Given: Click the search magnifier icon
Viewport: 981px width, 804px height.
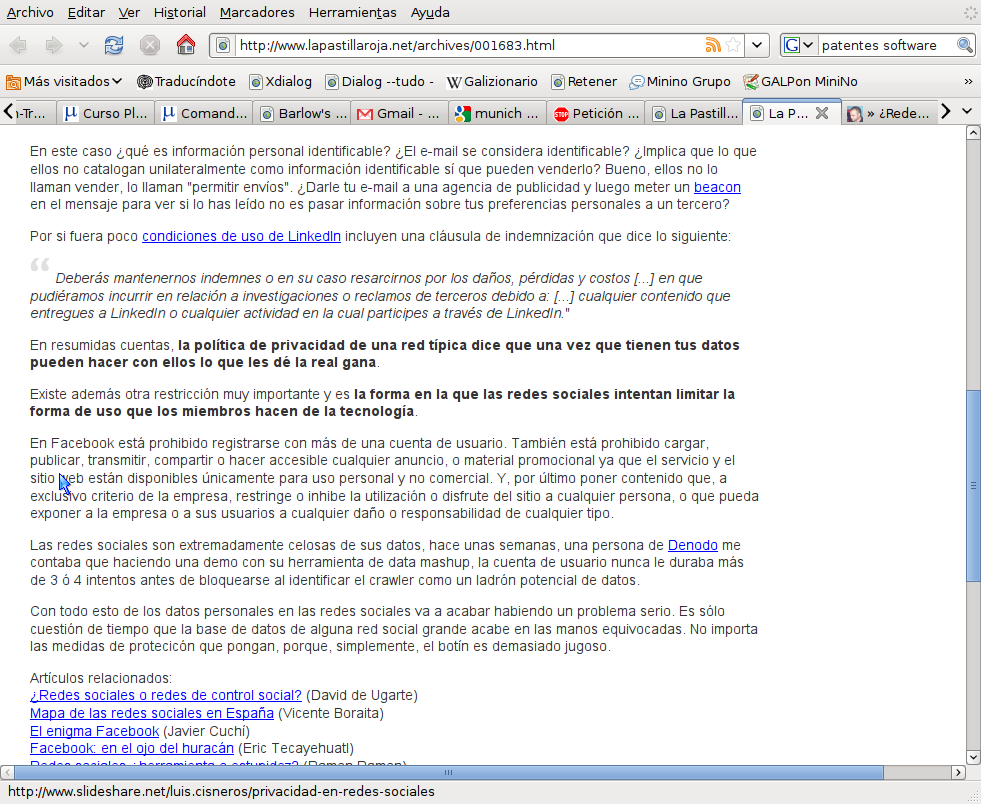Looking at the screenshot, I should (964, 45).
